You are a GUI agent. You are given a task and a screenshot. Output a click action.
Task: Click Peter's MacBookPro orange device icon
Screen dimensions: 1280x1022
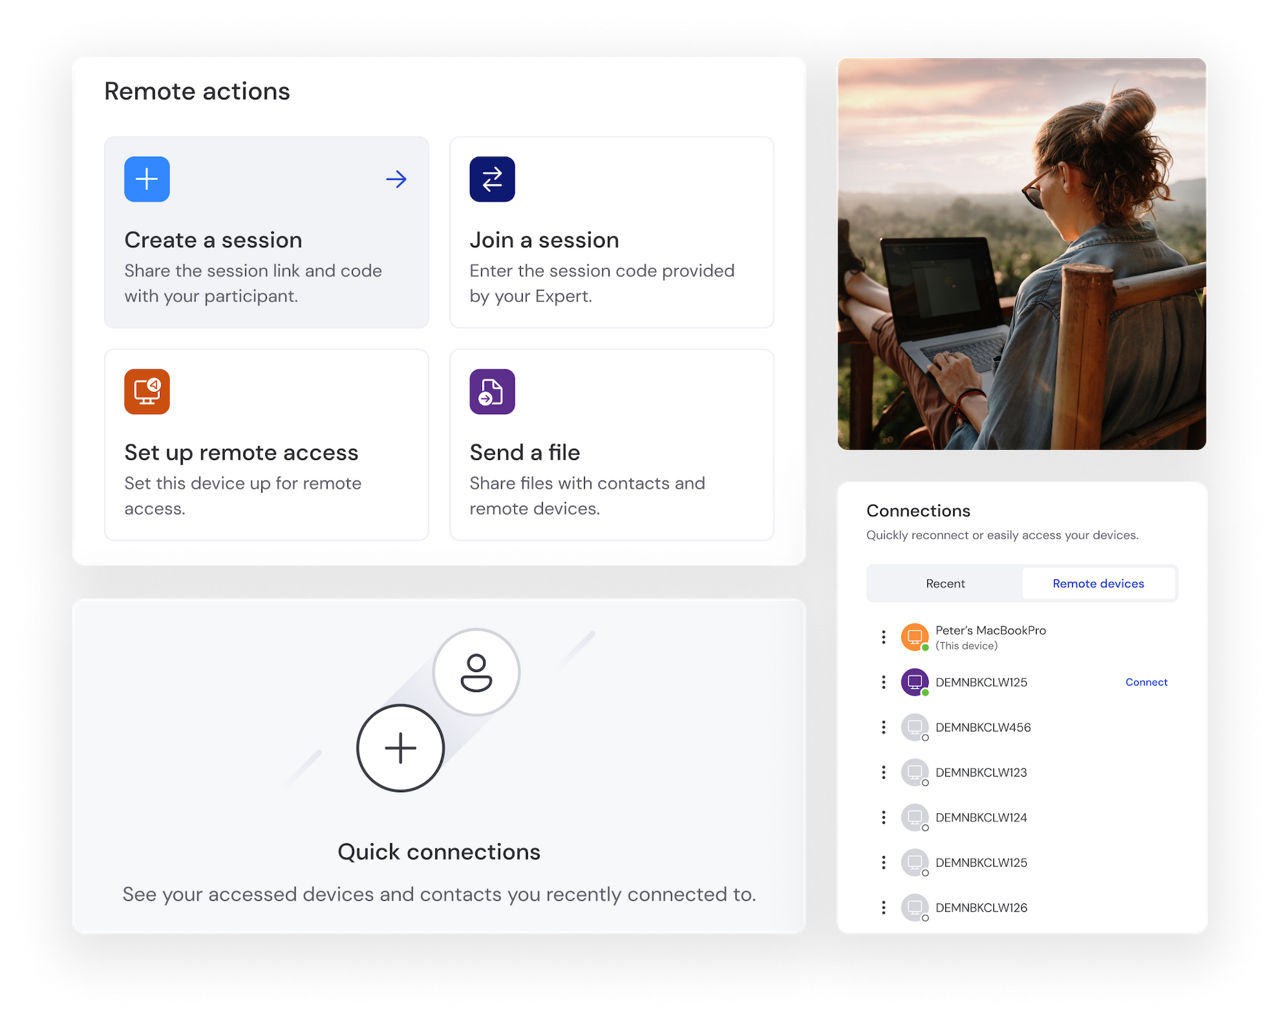click(x=914, y=637)
